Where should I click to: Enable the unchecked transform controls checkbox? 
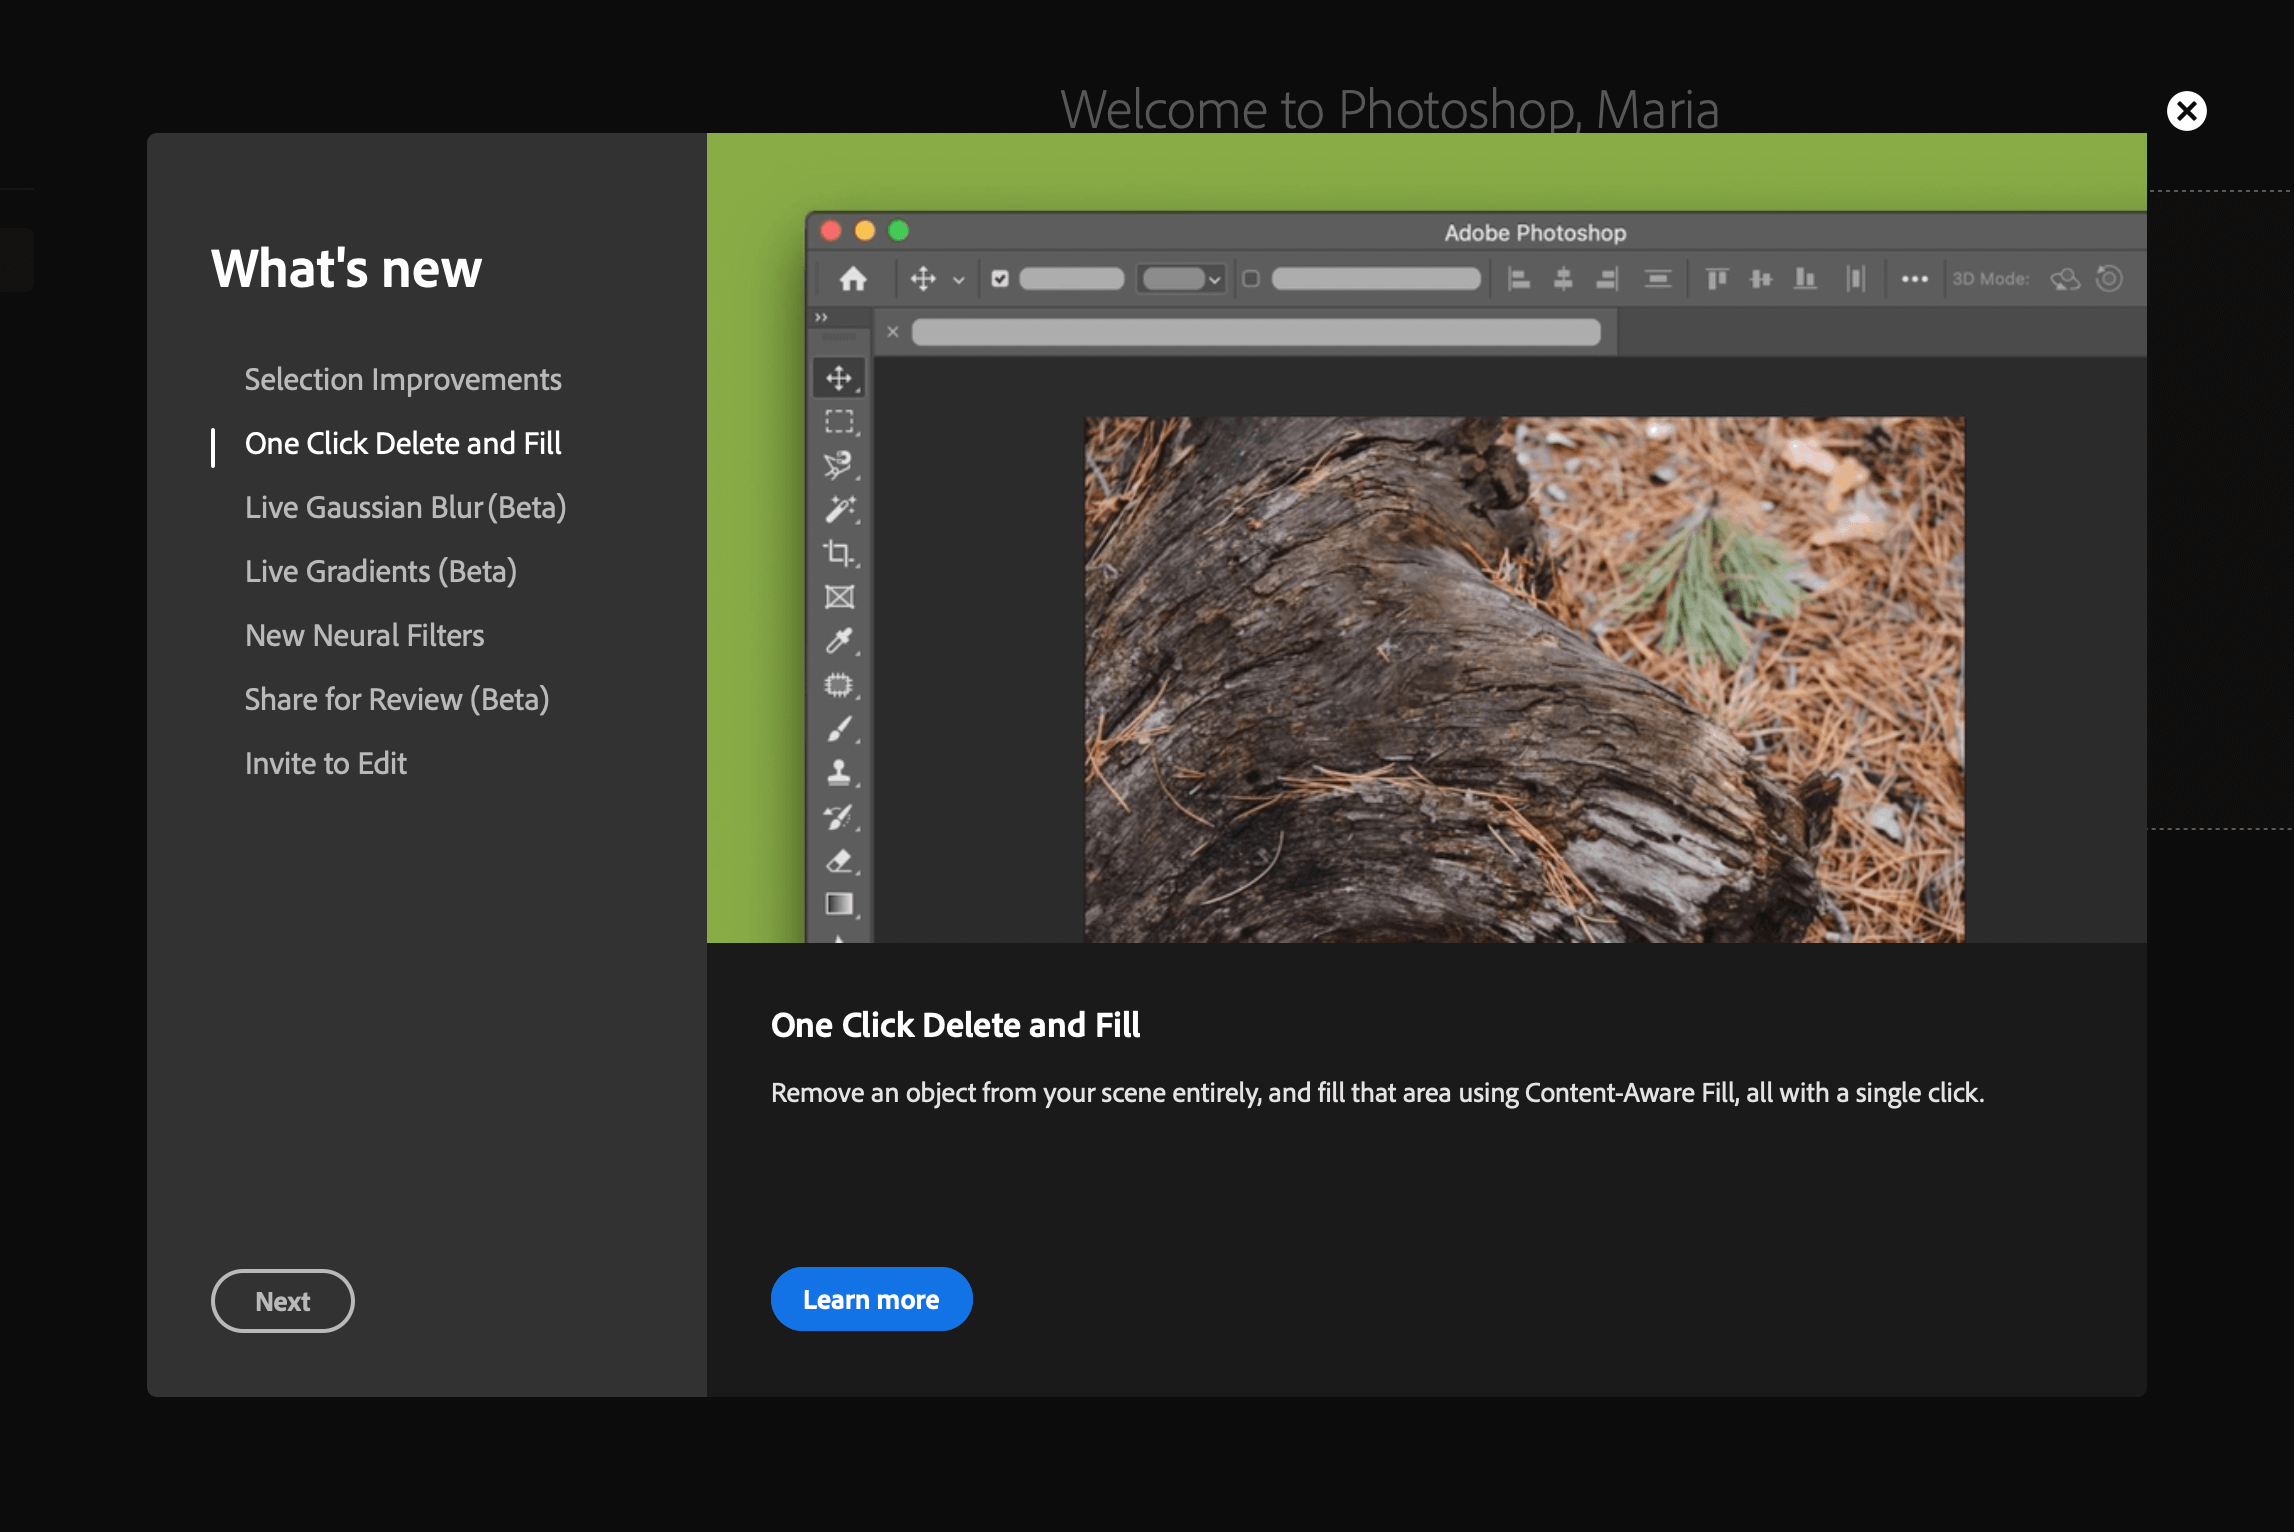point(1250,279)
